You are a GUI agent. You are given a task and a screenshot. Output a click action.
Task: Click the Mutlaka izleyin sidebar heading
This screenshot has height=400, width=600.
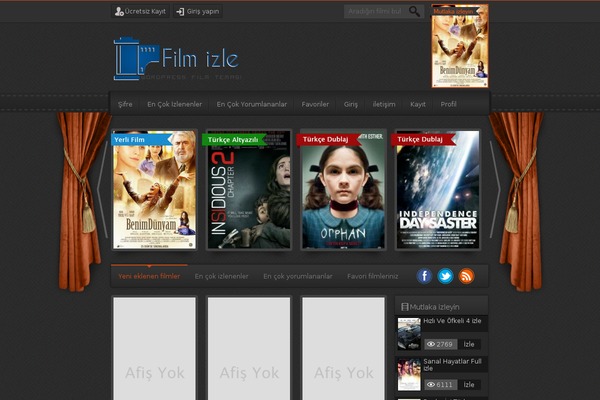pos(434,307)
